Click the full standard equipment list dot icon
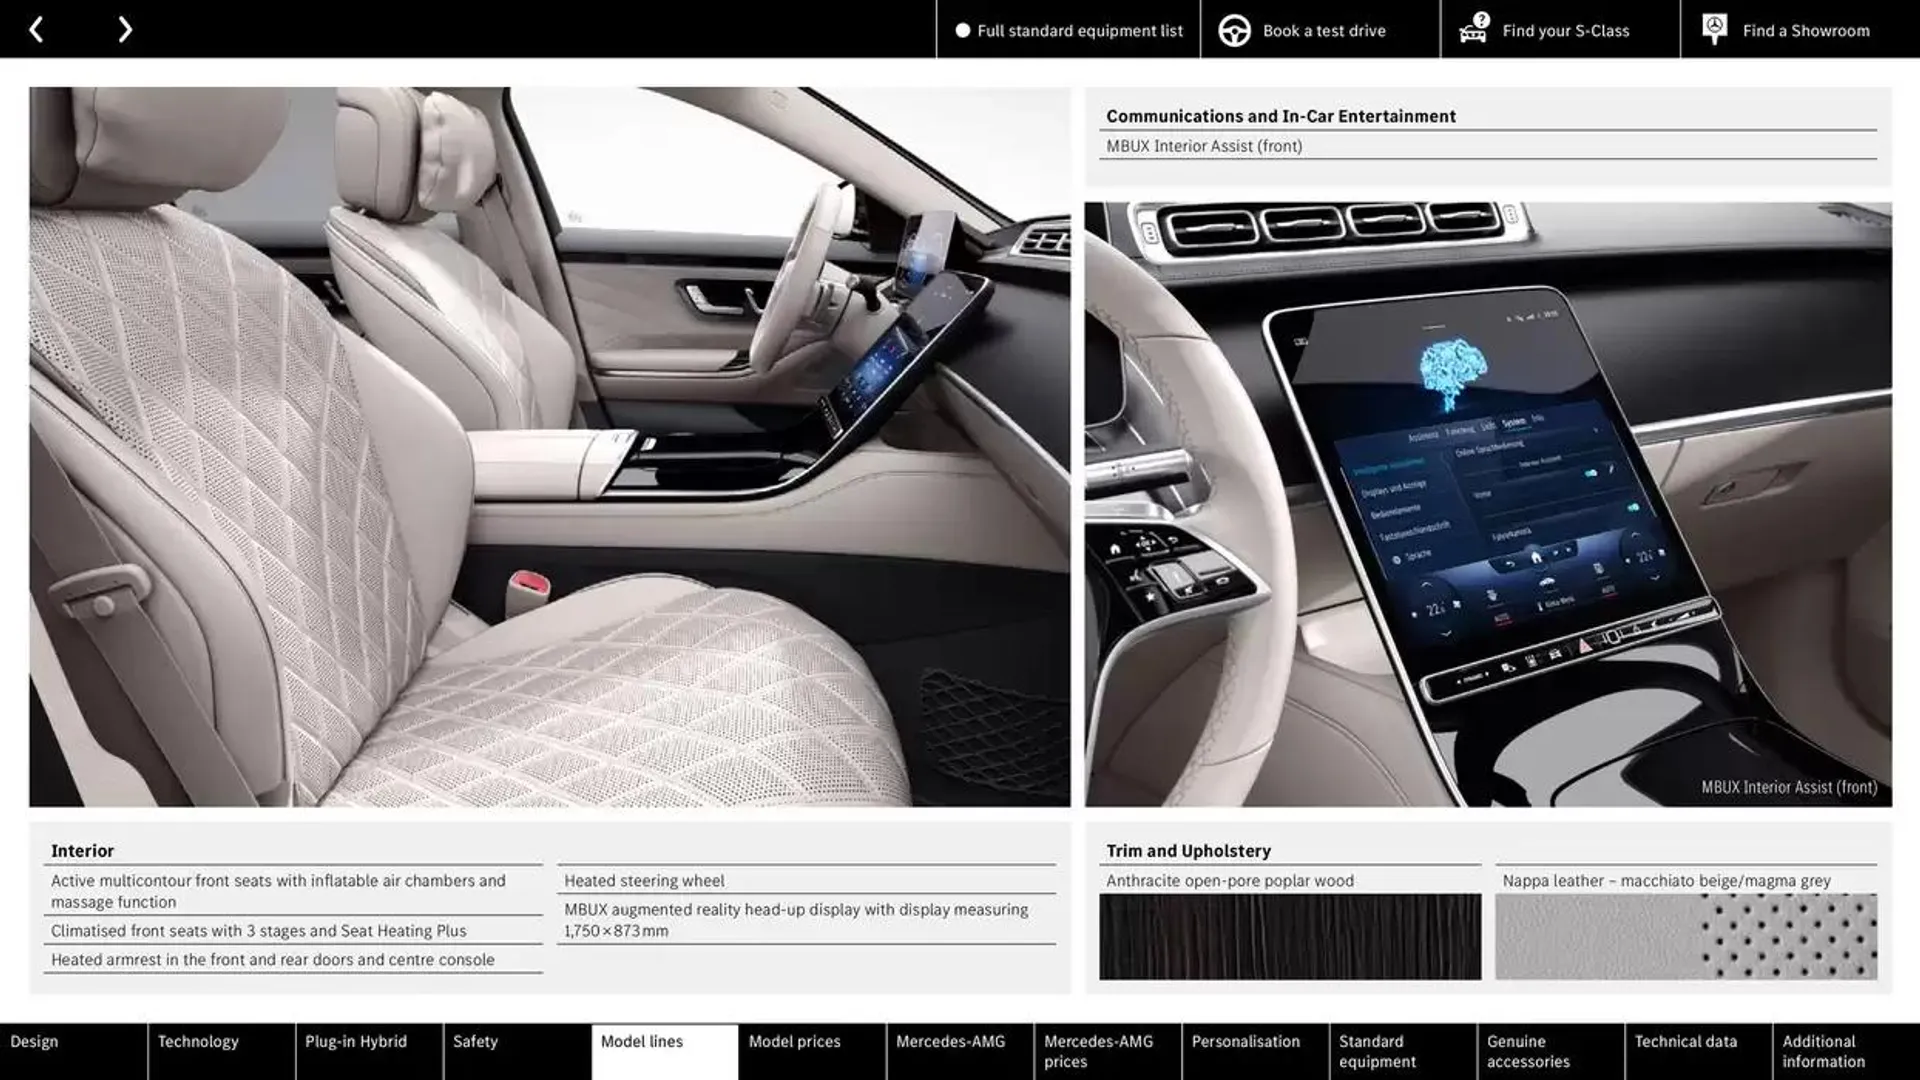This screenshot has height=1080, width=1920. 960,29
